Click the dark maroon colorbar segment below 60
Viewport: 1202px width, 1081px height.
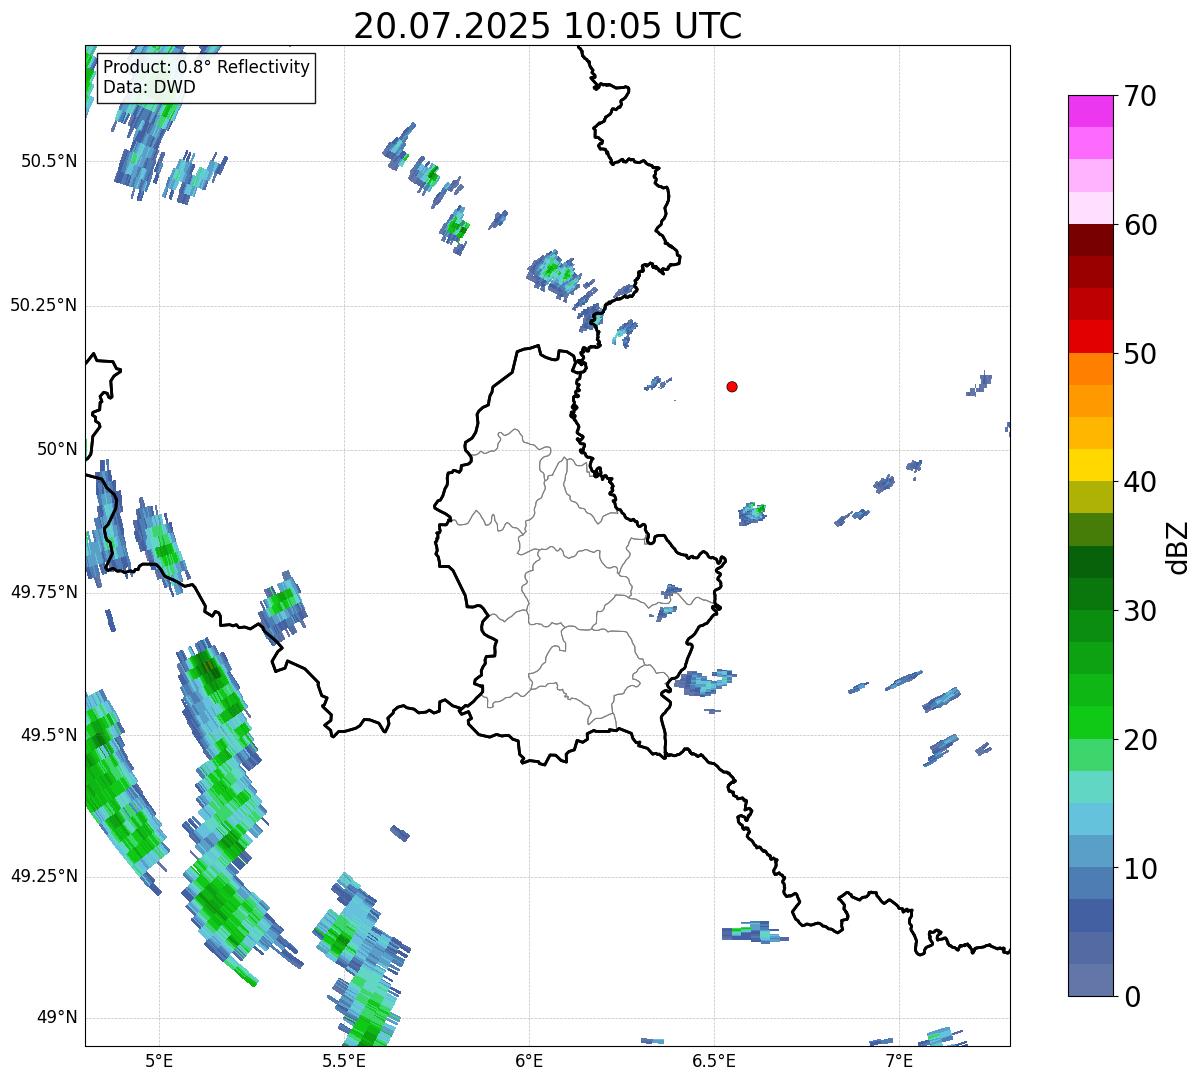coord(1090,240)
